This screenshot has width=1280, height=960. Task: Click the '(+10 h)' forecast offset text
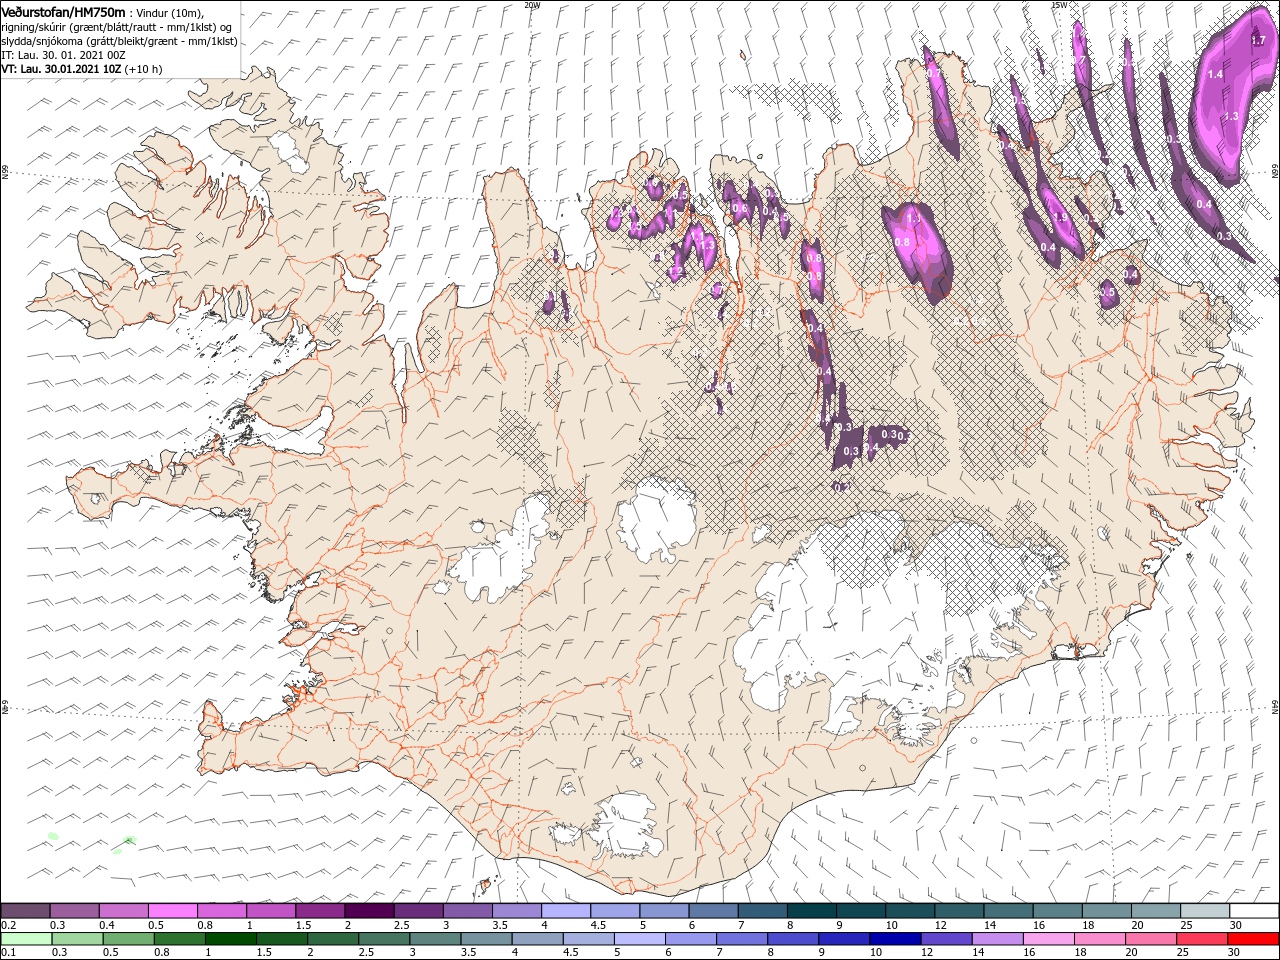click(x=143, y=69)
